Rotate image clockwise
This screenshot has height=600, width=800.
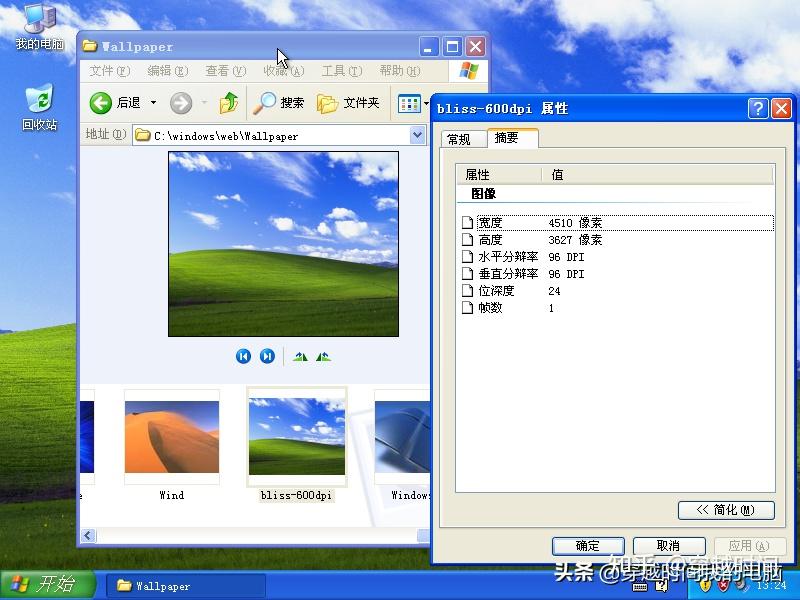pos(300,357)
